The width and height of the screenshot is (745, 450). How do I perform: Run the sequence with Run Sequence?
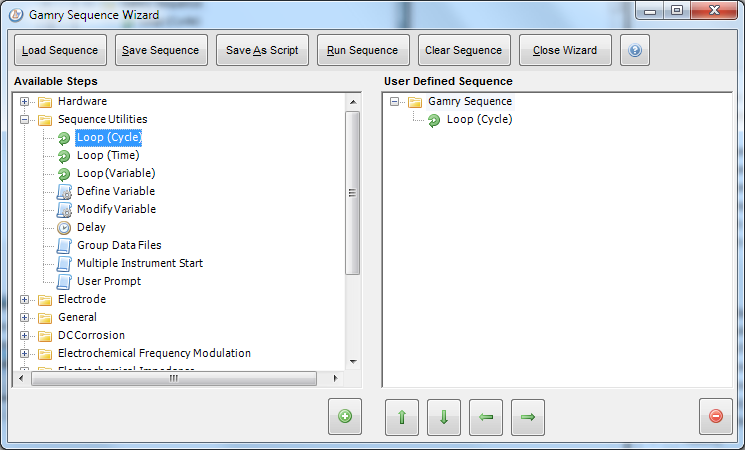363,50
